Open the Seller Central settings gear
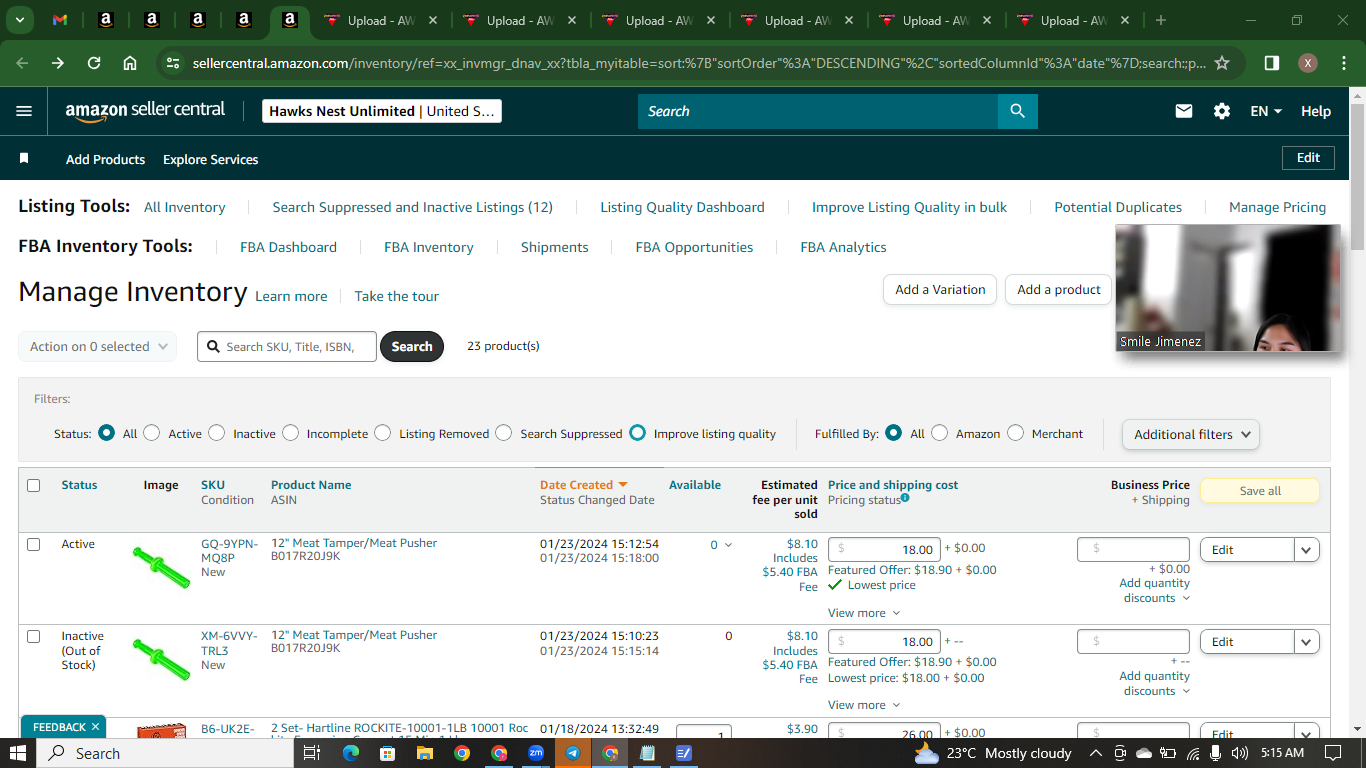Screen dimensions: 1366x768 pos(1222,111)
